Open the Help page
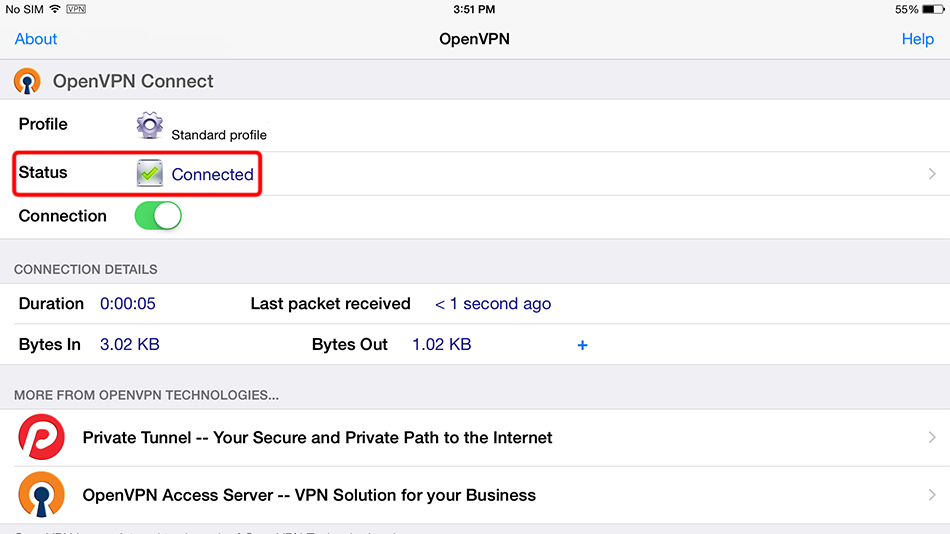This screenshot has height=534, width=950. click(x=917, y=39)
